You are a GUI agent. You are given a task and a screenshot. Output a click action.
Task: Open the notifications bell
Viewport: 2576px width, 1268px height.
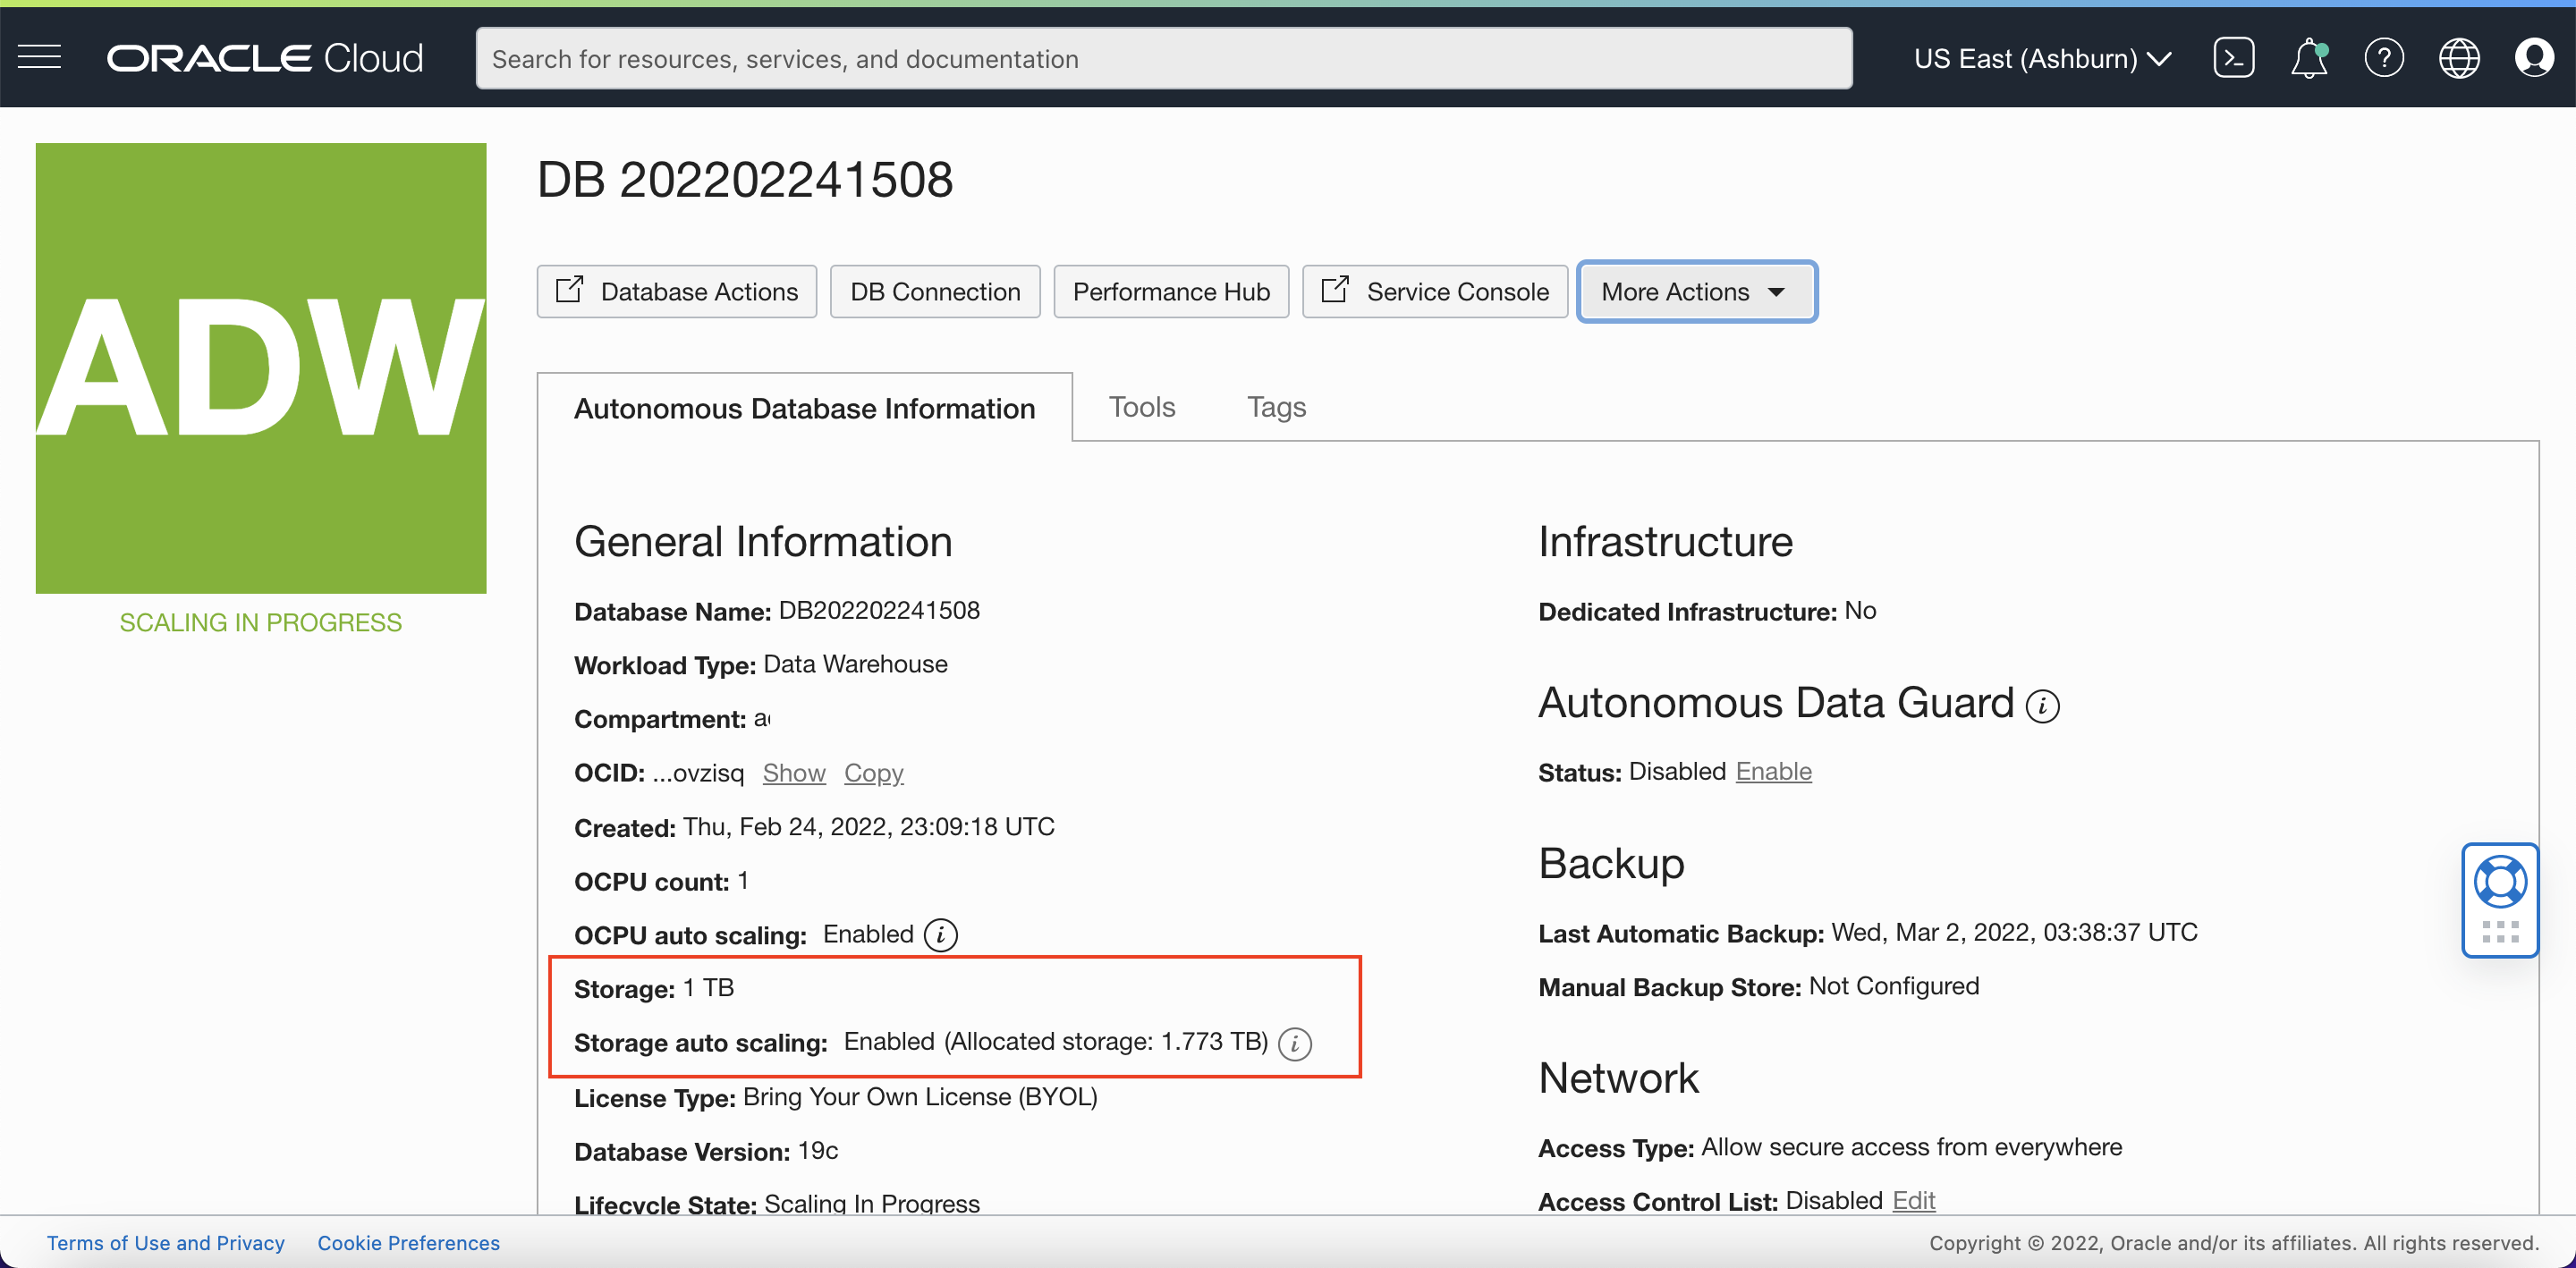2308,58
